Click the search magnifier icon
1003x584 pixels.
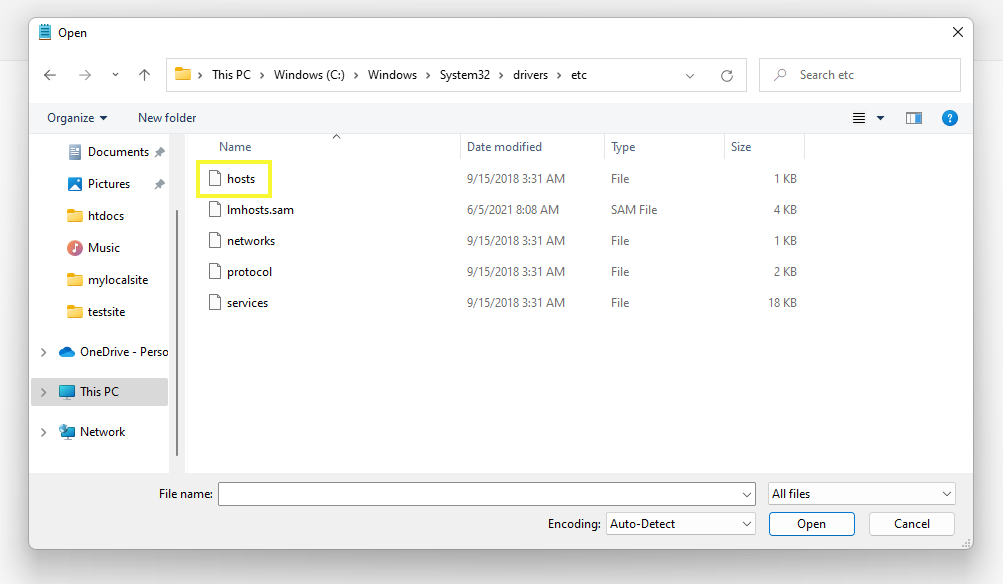[x=780, y=75]
